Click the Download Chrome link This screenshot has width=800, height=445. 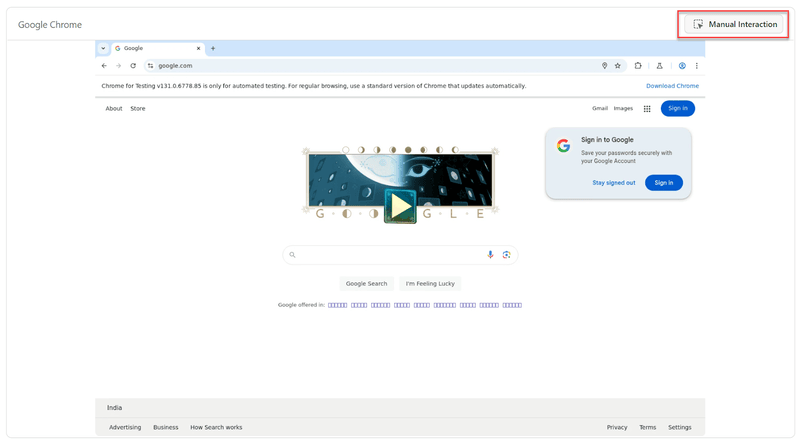point(672,86)
